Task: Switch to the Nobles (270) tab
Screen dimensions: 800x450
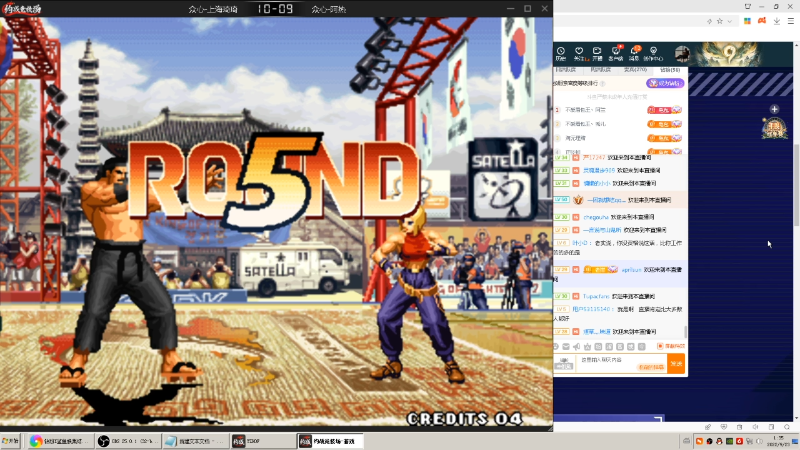Action: point(635,70)
